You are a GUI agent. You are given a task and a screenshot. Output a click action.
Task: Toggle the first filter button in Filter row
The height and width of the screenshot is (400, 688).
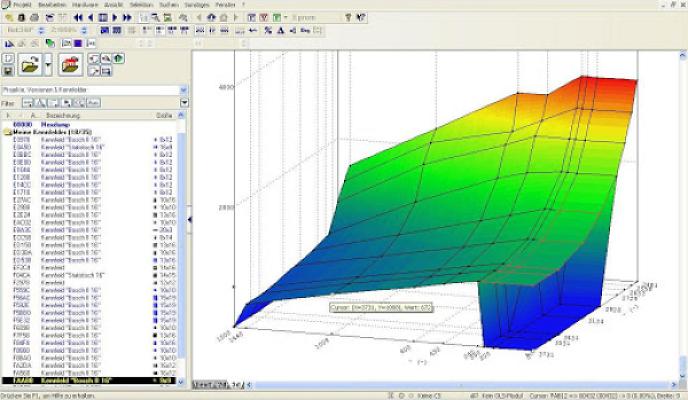tap(27, 102)
